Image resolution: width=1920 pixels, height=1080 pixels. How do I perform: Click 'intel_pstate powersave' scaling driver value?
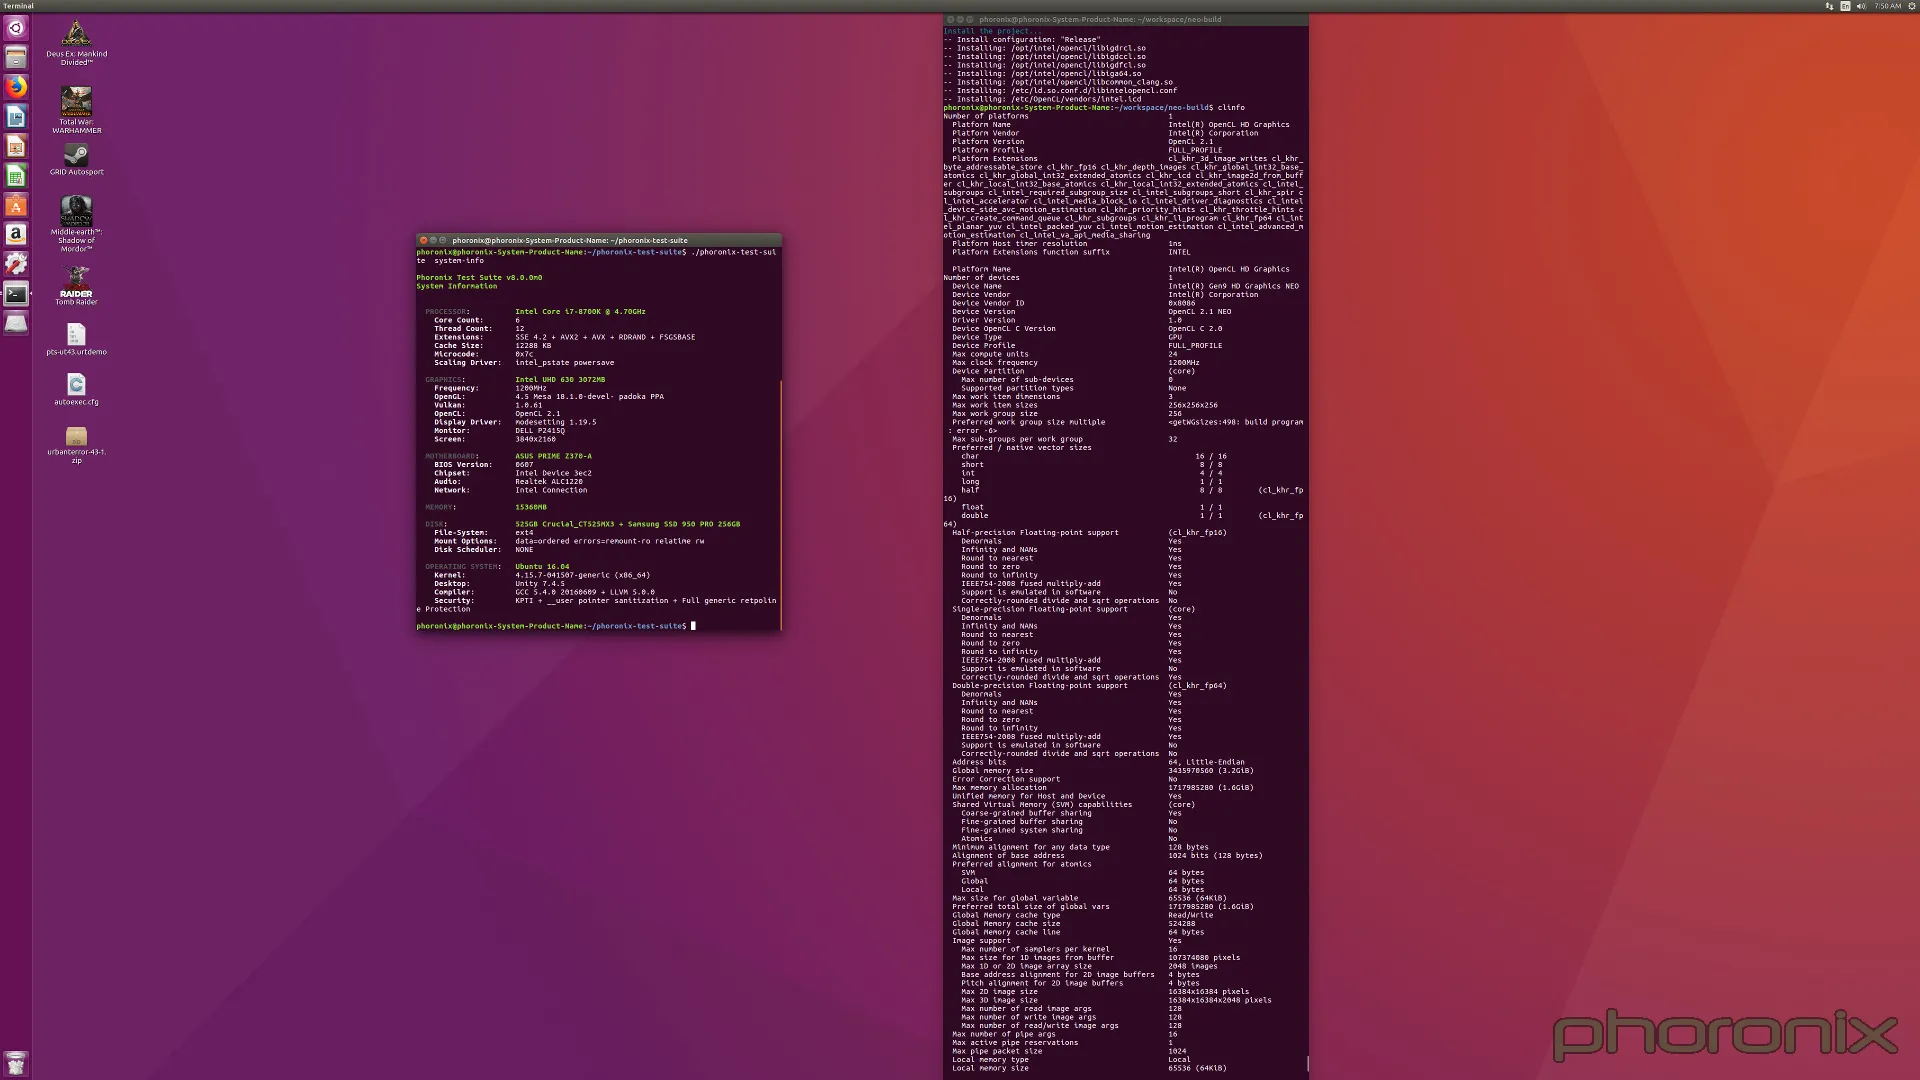(x=565, y=362)
